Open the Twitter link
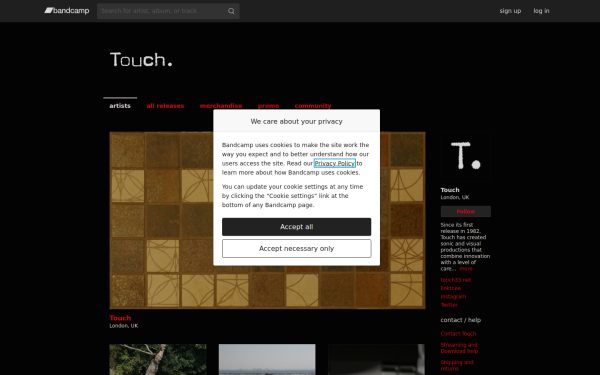This screenshot has width=600, height=375. [x=449, y=305]
